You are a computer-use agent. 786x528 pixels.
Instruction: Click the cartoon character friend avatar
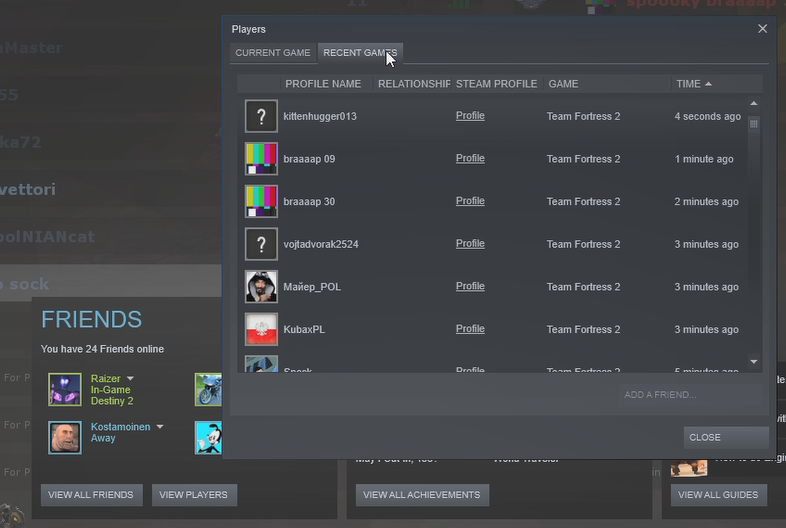pos(208,437)
